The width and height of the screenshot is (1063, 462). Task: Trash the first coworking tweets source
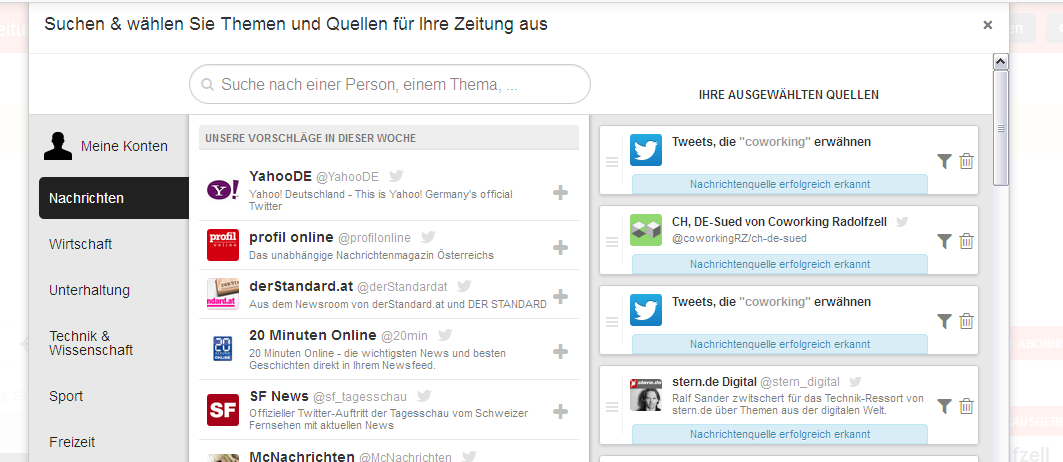966,161
